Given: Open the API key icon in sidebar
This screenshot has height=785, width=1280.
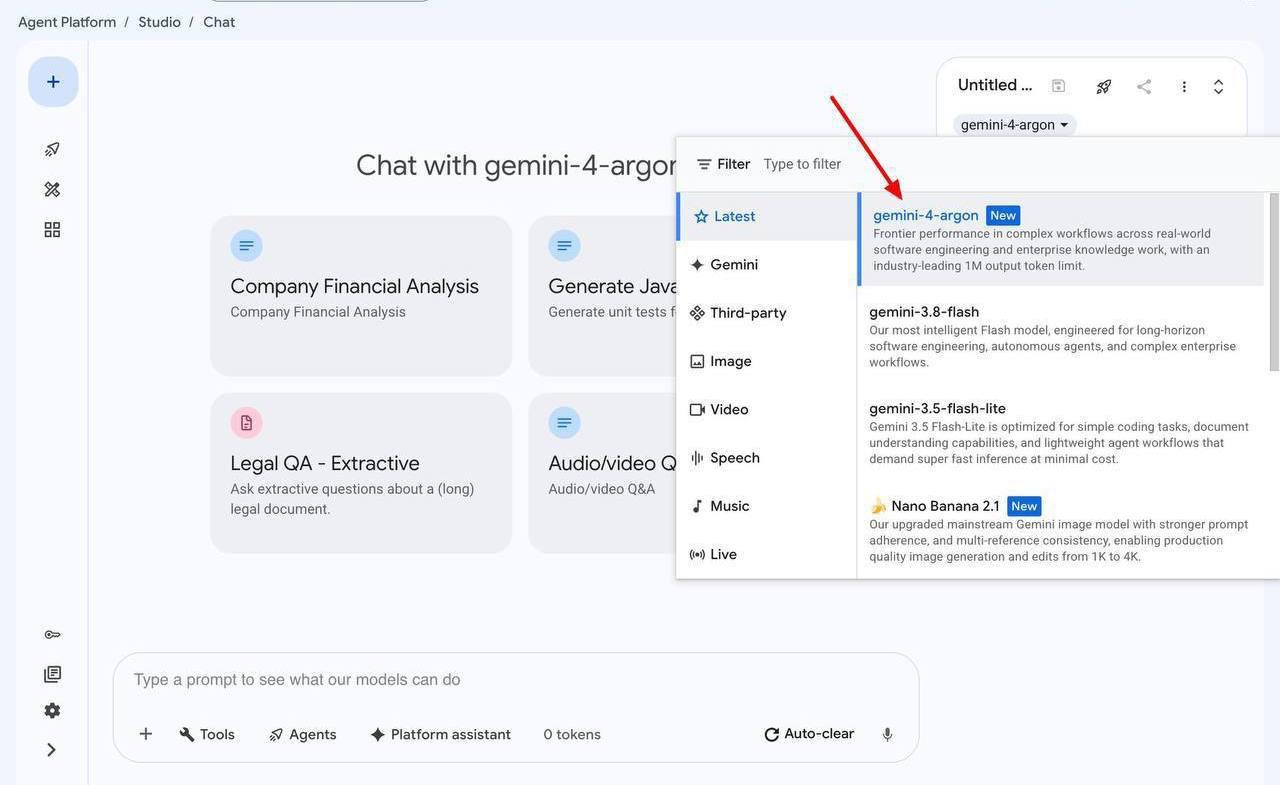Looking at the screenshot, I should tap(52, 635).
